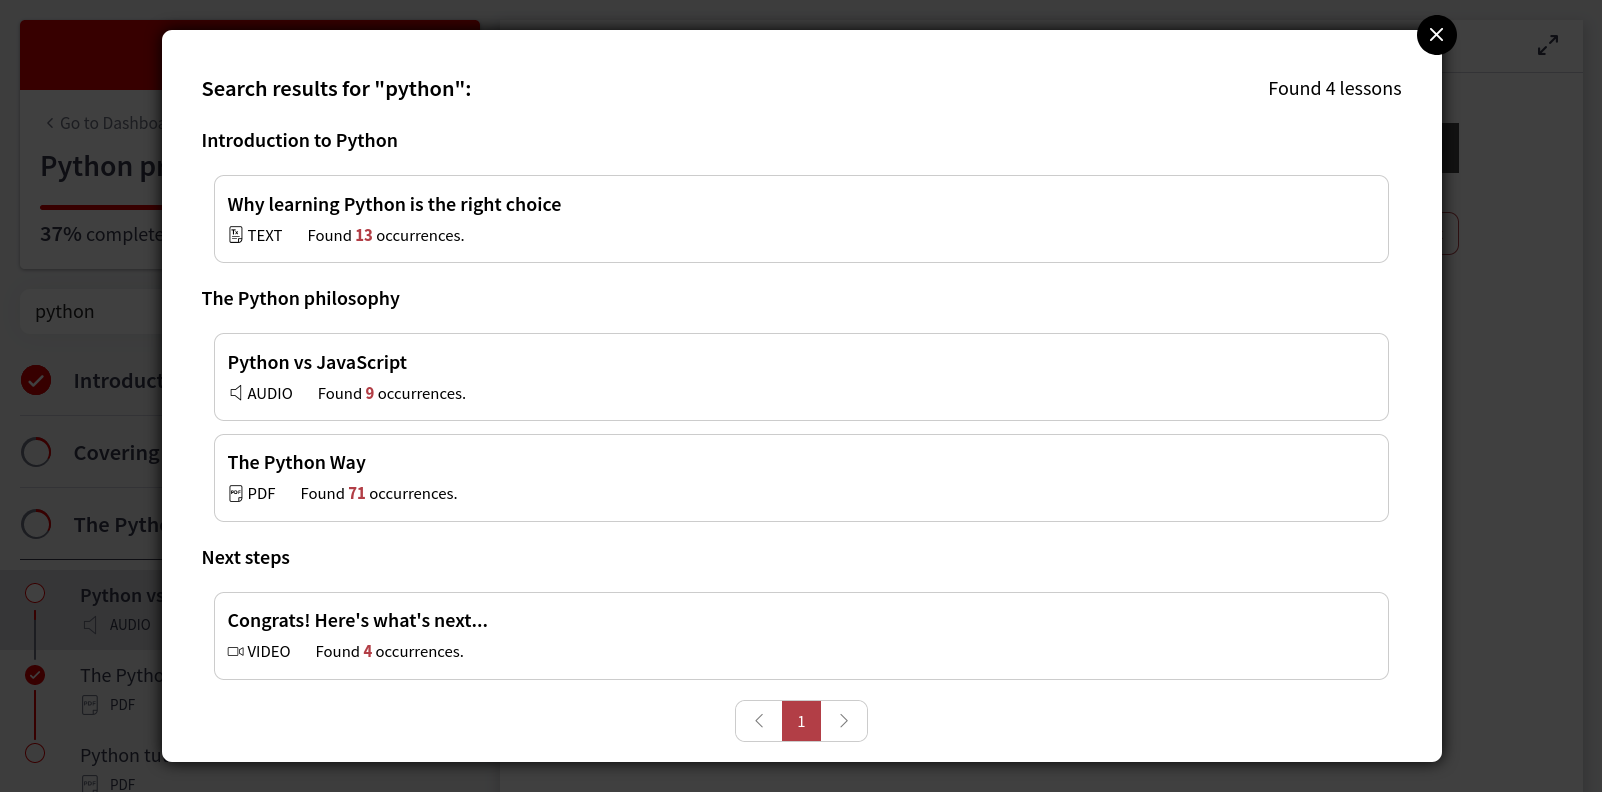
Task: Toggle the completion checkmark on the Introduction section
Action: pos(36,380)
